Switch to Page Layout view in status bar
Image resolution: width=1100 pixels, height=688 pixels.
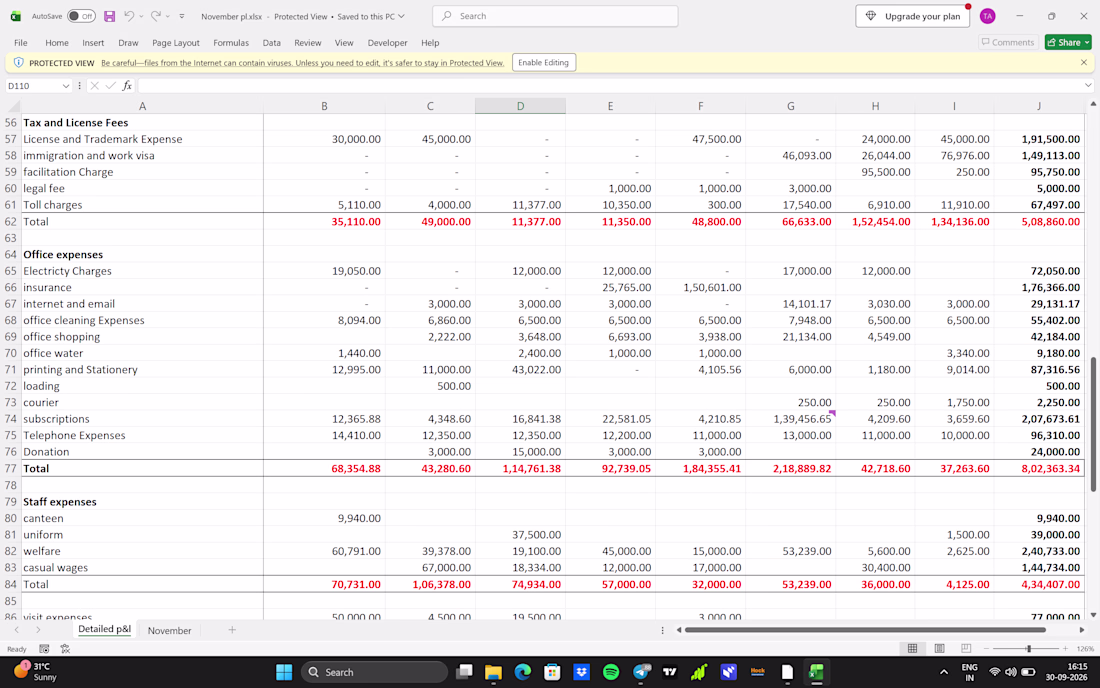(x=939, y=649)
